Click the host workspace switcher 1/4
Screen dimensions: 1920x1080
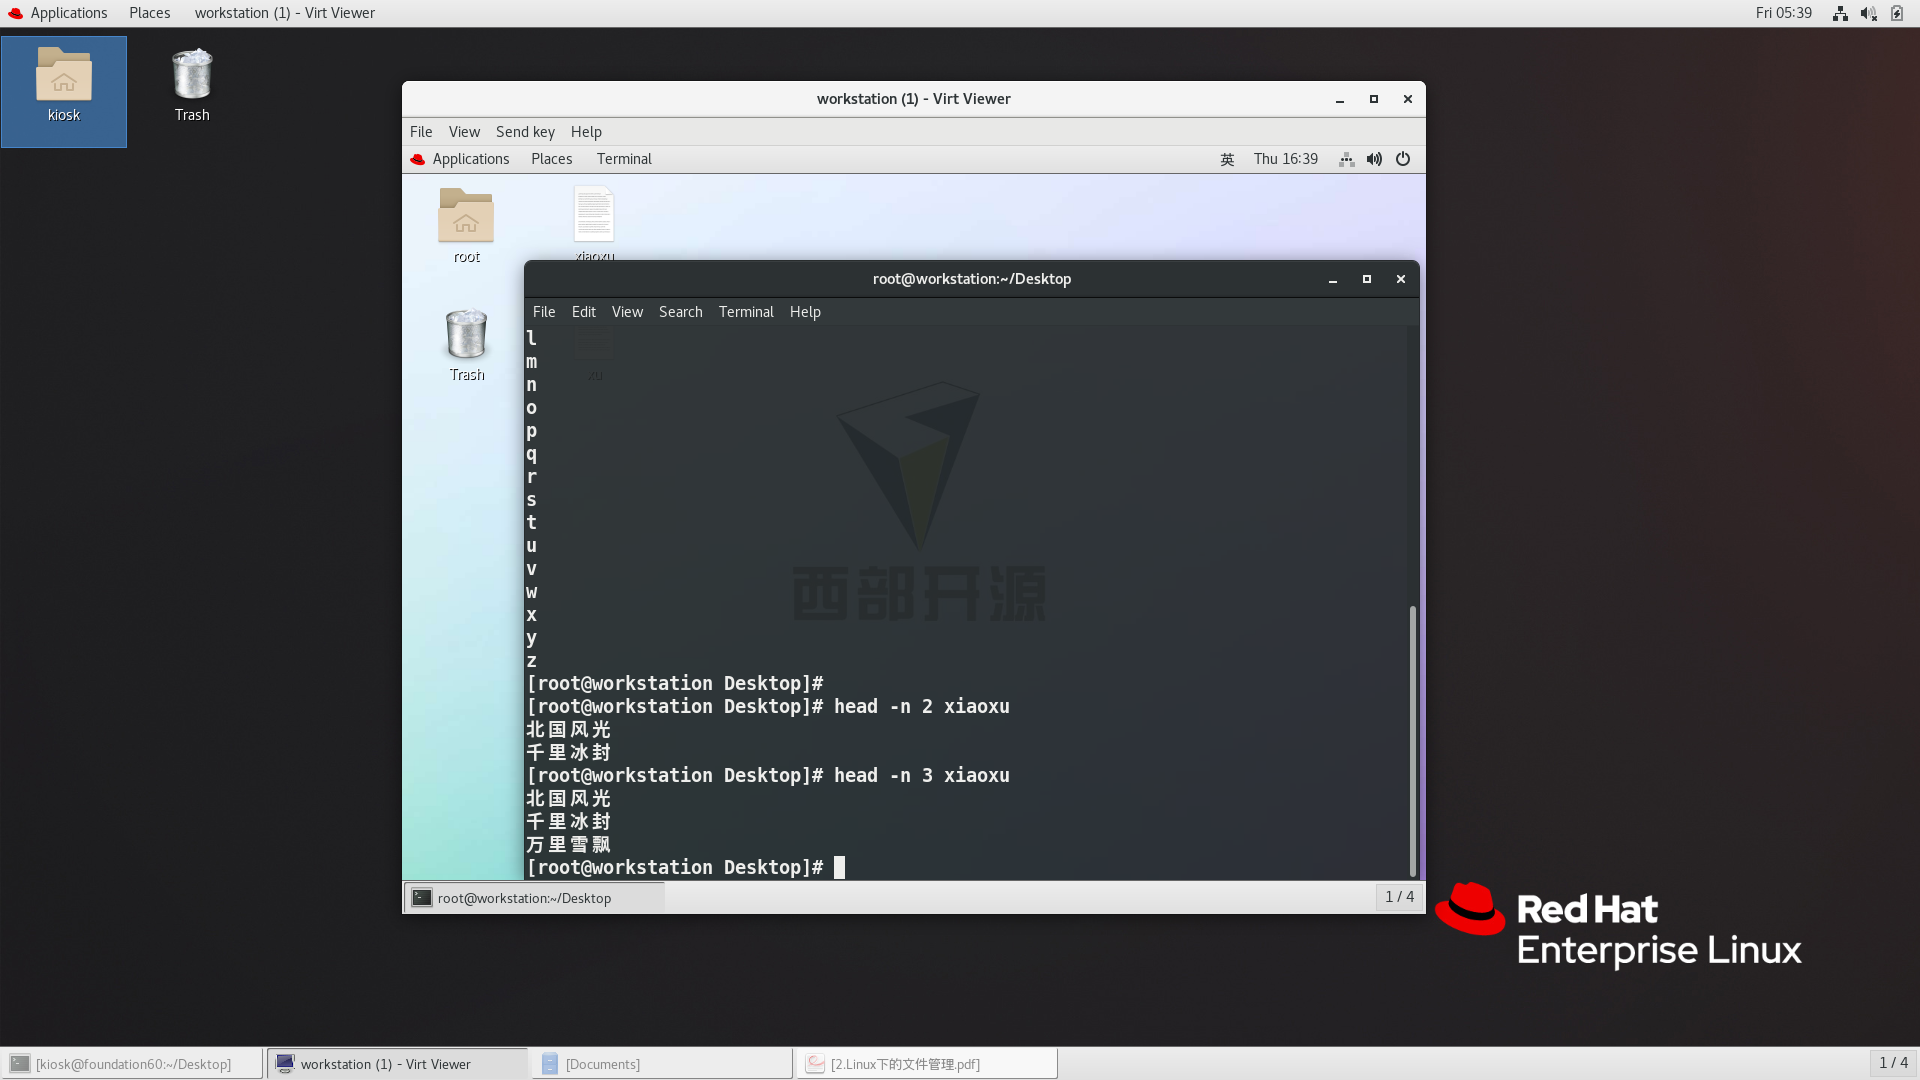(x=1893, y=1063)
